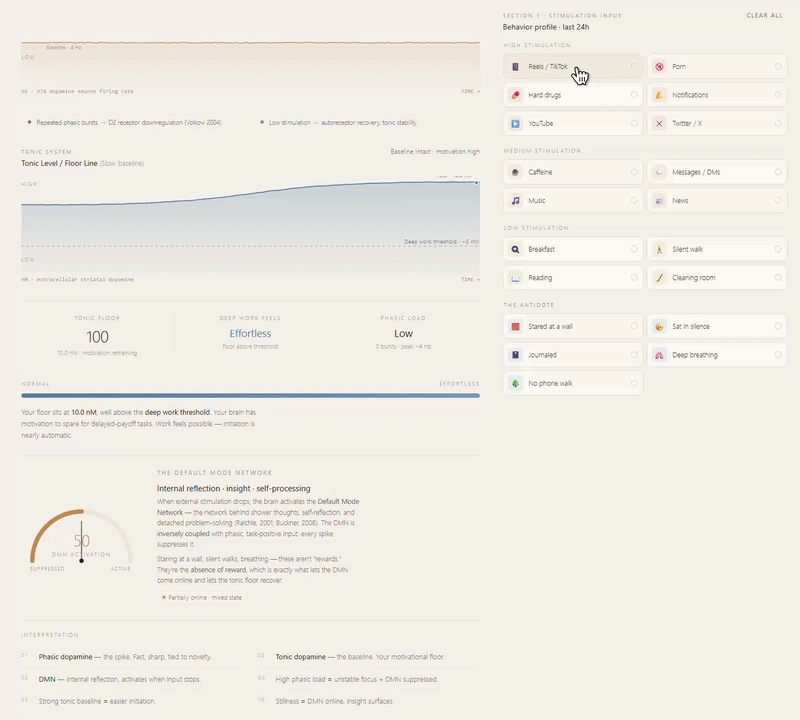Click the No phone walk tree icon

point(516,383)
